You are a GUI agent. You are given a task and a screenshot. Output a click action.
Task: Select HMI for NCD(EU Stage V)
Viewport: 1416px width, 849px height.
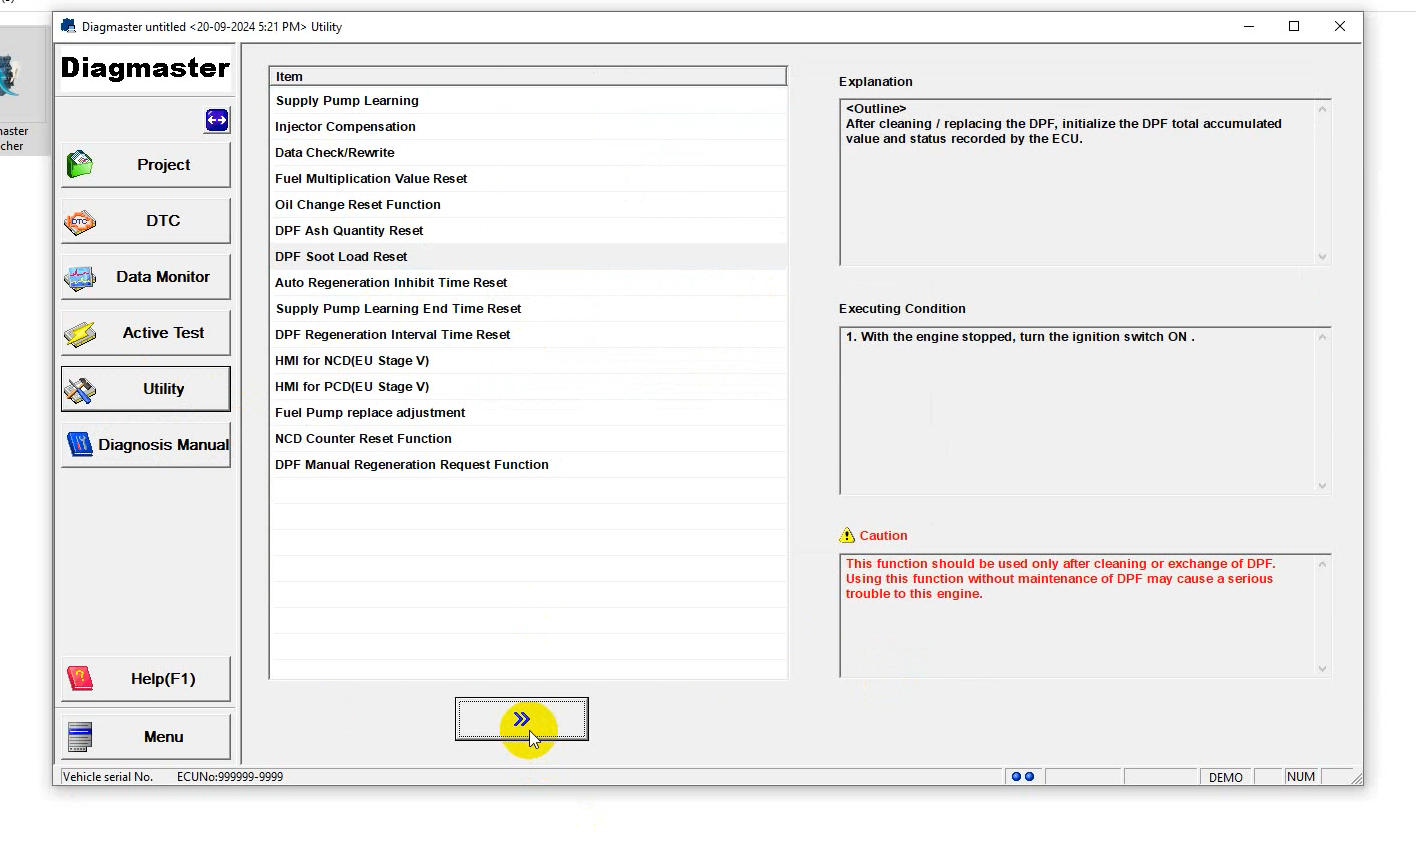[x=528, y=361]
